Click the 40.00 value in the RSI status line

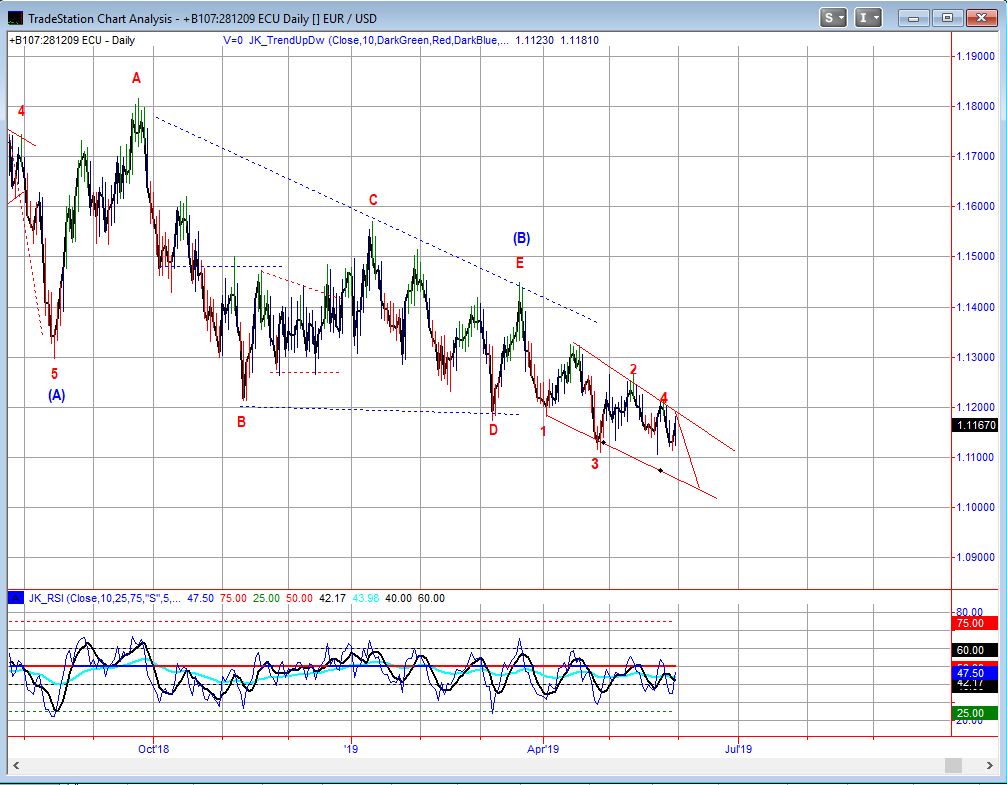[398, 598]
